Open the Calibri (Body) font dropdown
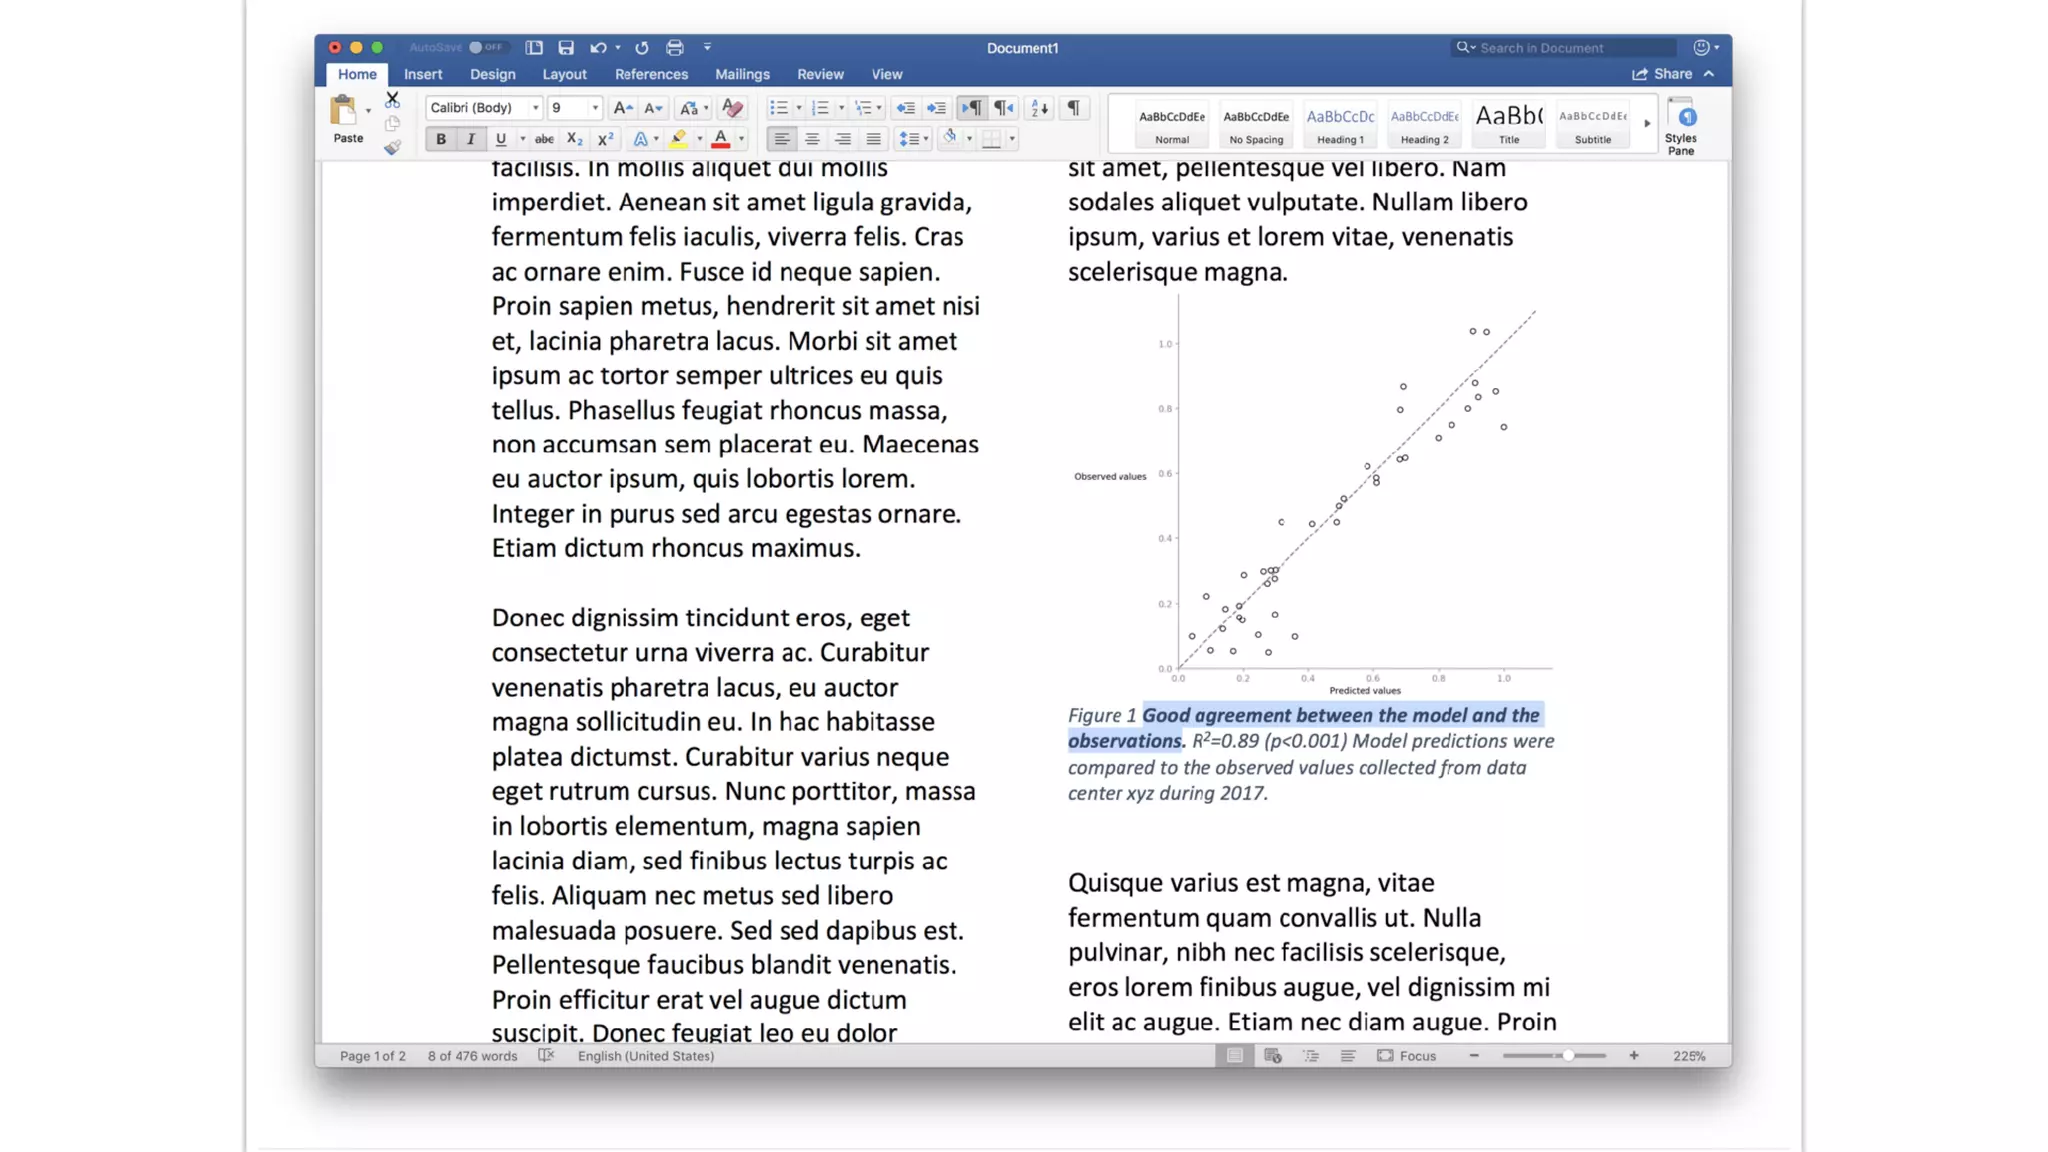Viewport: 2048px width, 1152px height. tap(535, 108)
